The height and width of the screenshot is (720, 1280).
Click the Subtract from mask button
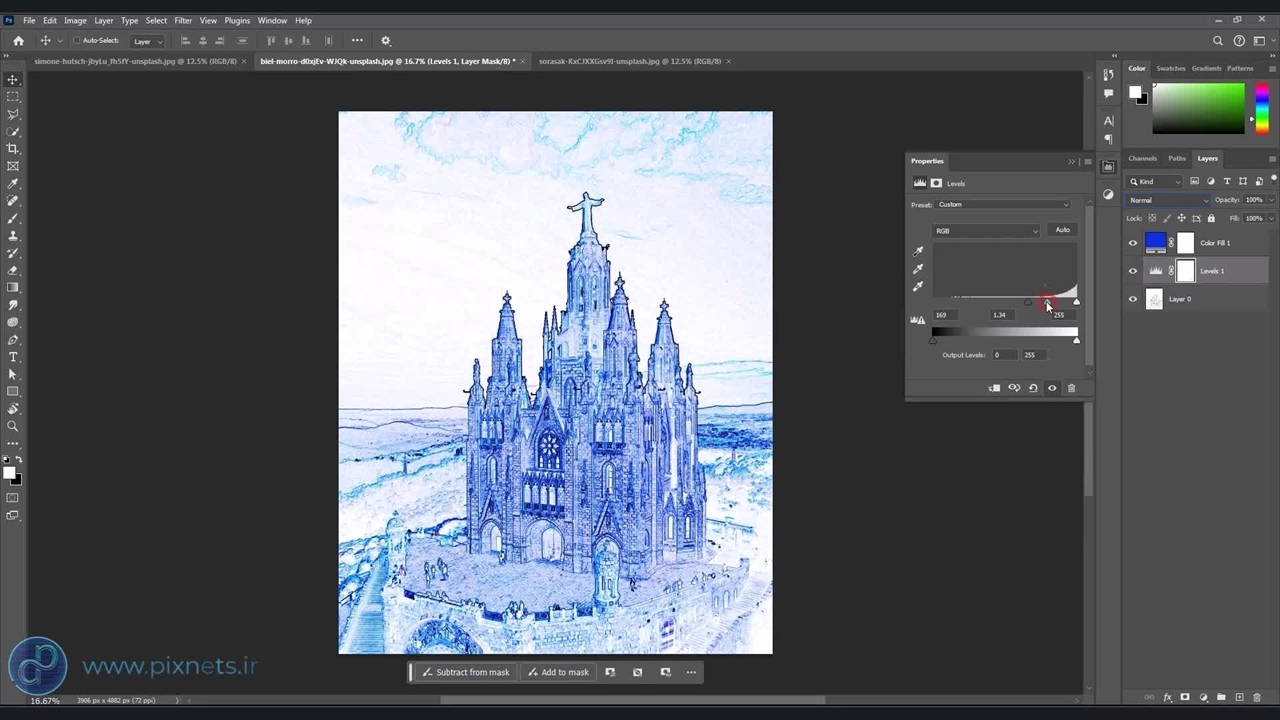pyautogui.click(x=466, y=672)
